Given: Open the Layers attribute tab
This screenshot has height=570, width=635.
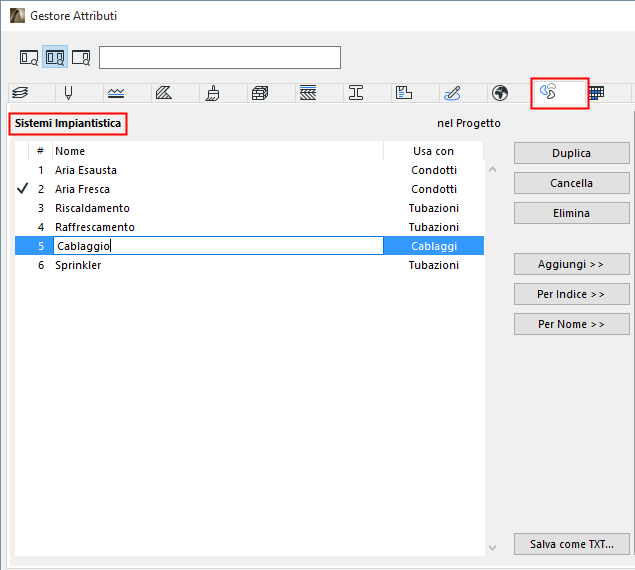Looking at the screenshot, I should click(x=20, y=93).
